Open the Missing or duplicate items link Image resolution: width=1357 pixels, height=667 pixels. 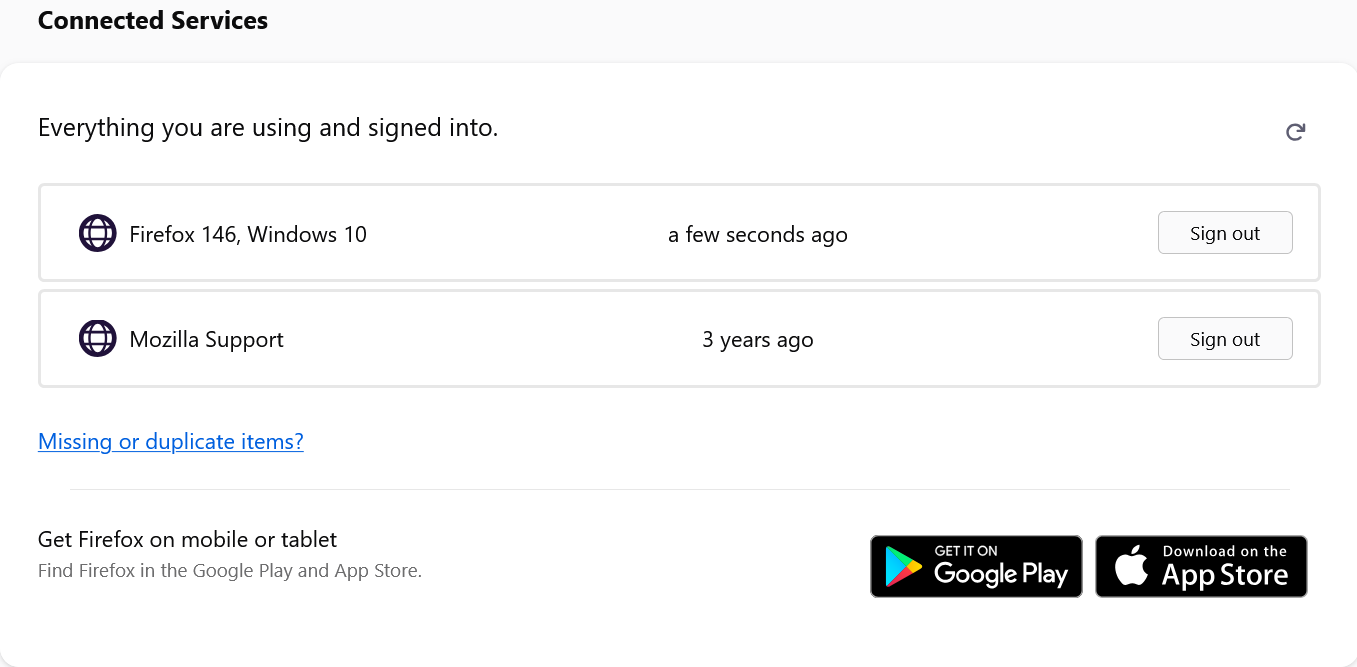[x=170, y=441]
